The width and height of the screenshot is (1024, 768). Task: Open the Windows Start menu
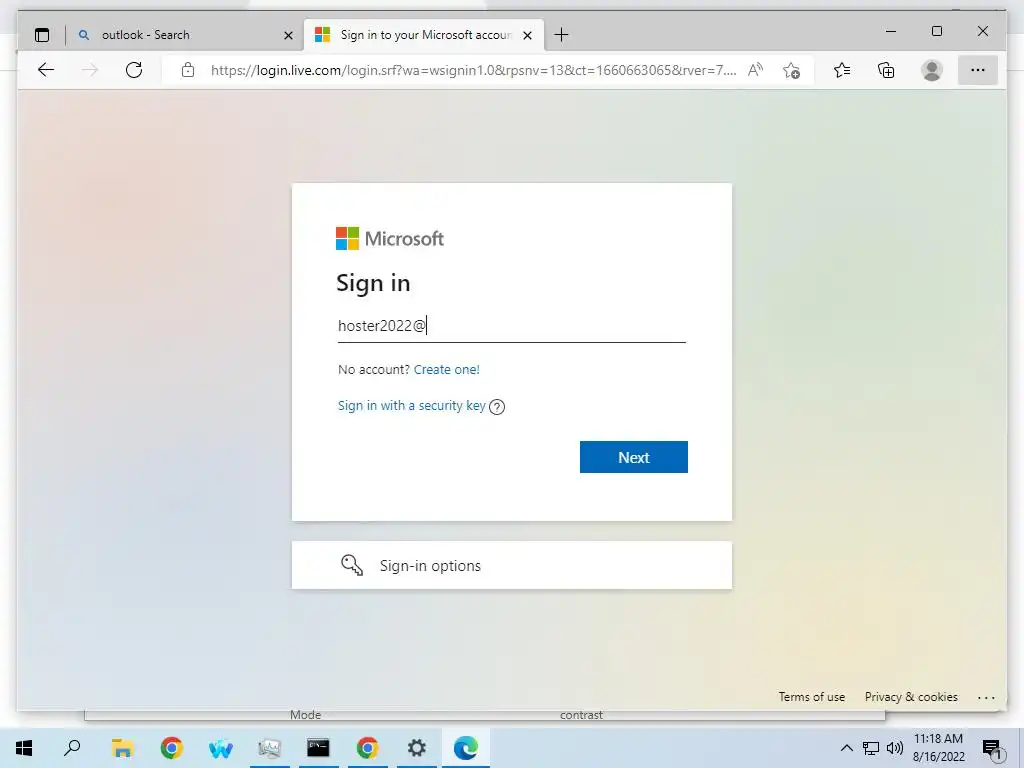[24, 748]
